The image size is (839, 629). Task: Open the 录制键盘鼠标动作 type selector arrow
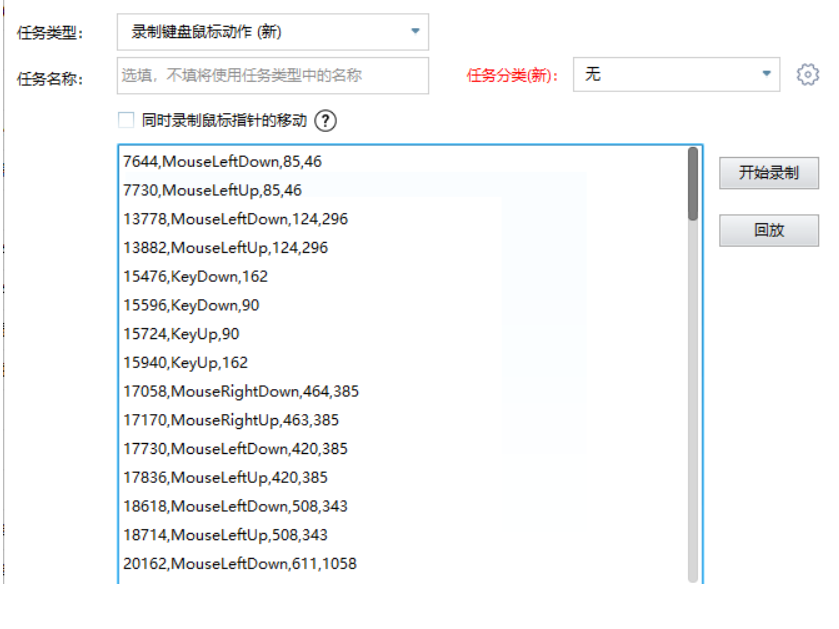pyautogui.click(x=413, y=31)
